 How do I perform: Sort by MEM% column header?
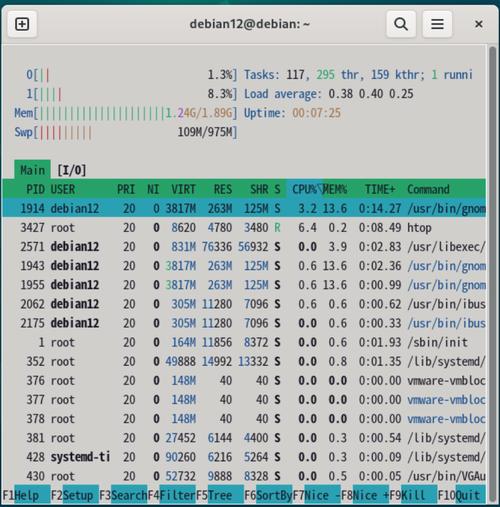click(x=335, y=189)
